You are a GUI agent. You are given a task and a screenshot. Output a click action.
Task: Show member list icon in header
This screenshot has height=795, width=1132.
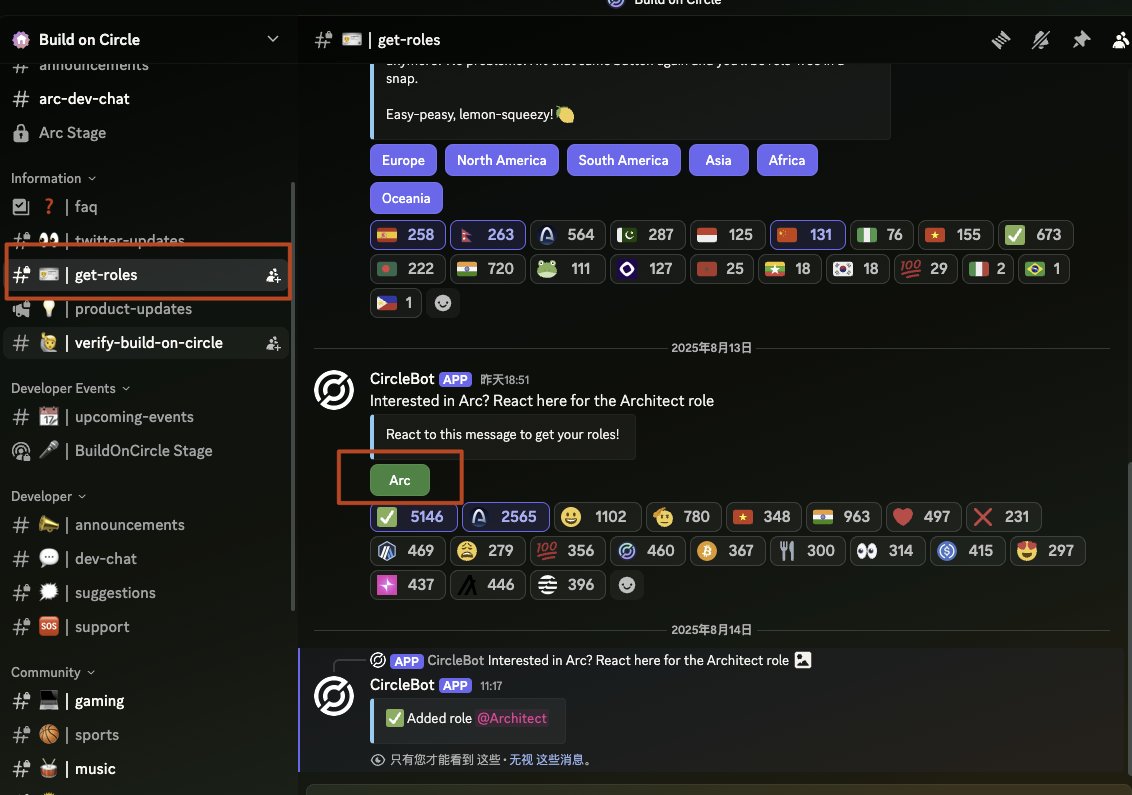click(1120, 40)
